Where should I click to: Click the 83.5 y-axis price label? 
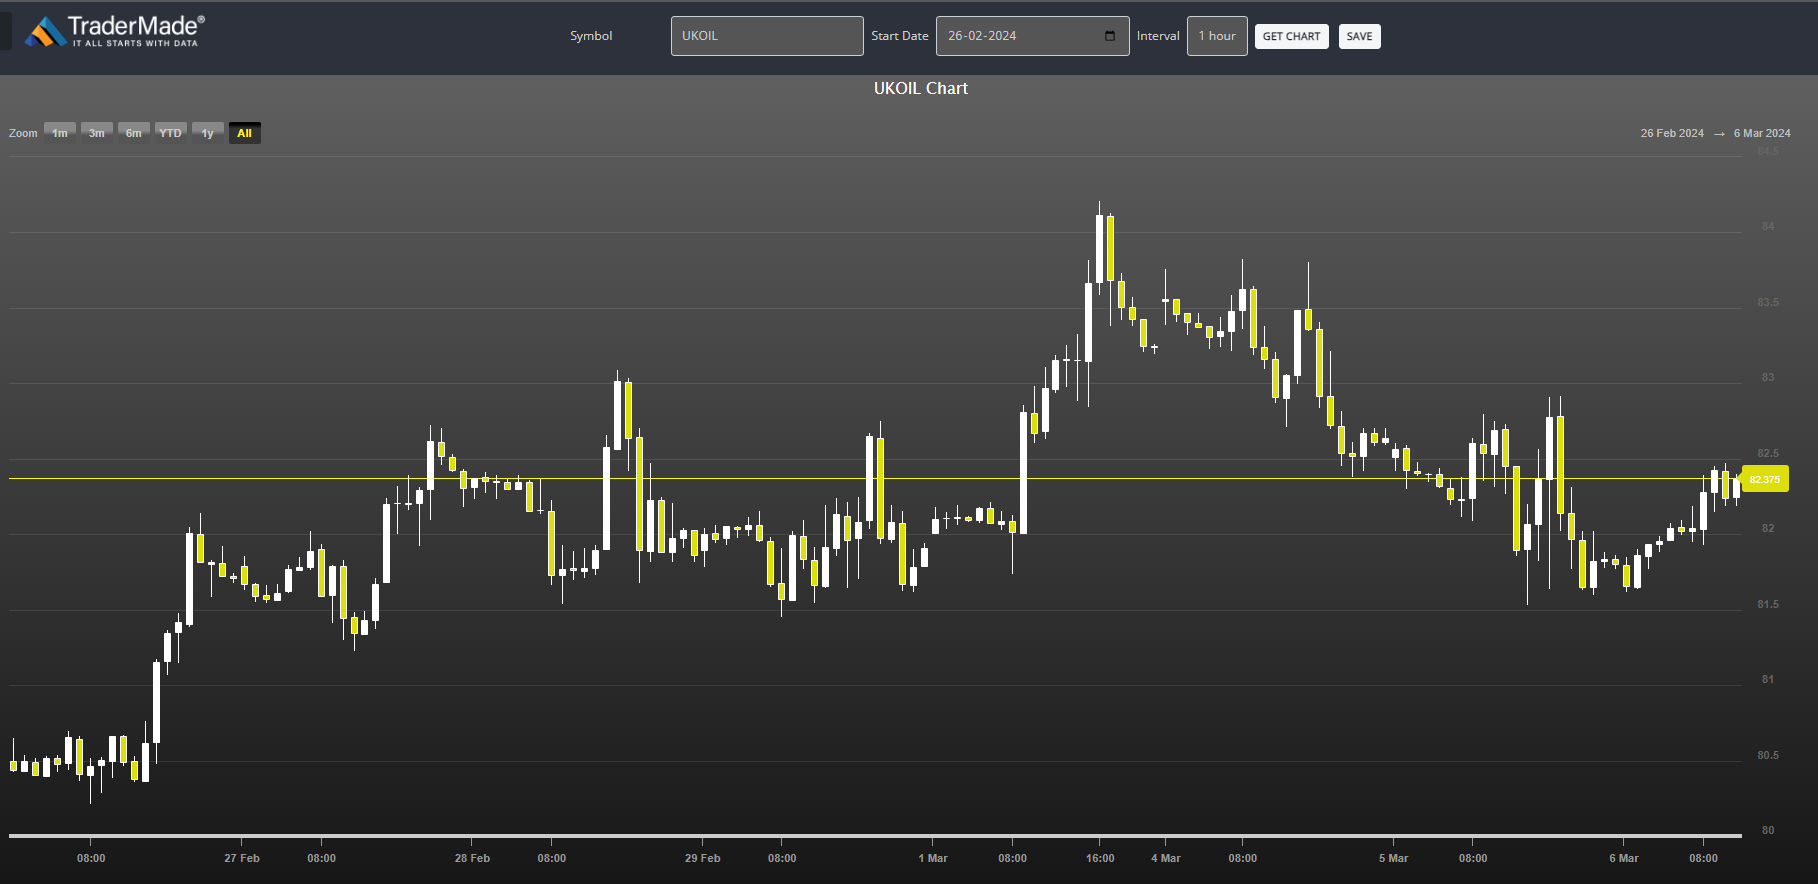[1768, 302]
